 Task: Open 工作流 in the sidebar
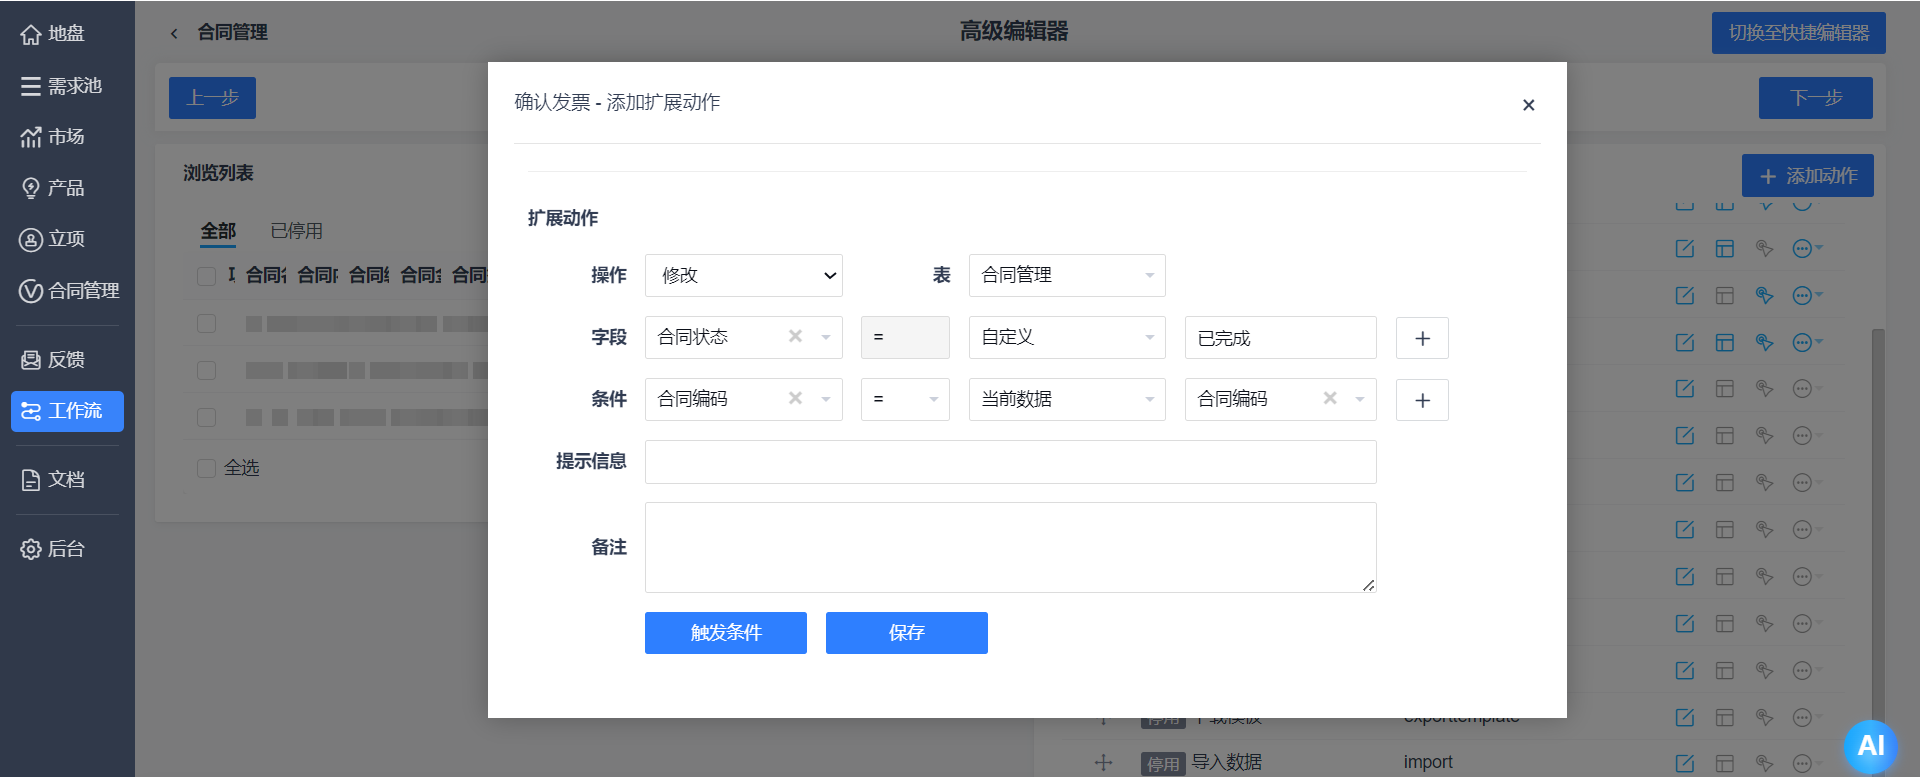pyautogui.click(x=67, y=411)
